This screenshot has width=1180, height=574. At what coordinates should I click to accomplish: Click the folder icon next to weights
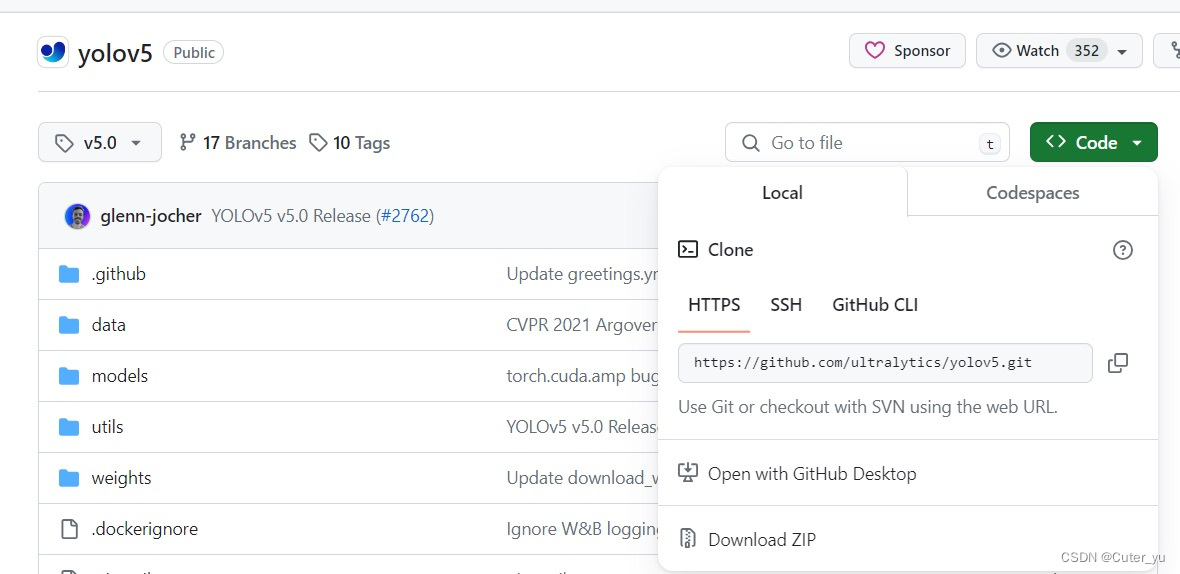click(x=69, y=478)
